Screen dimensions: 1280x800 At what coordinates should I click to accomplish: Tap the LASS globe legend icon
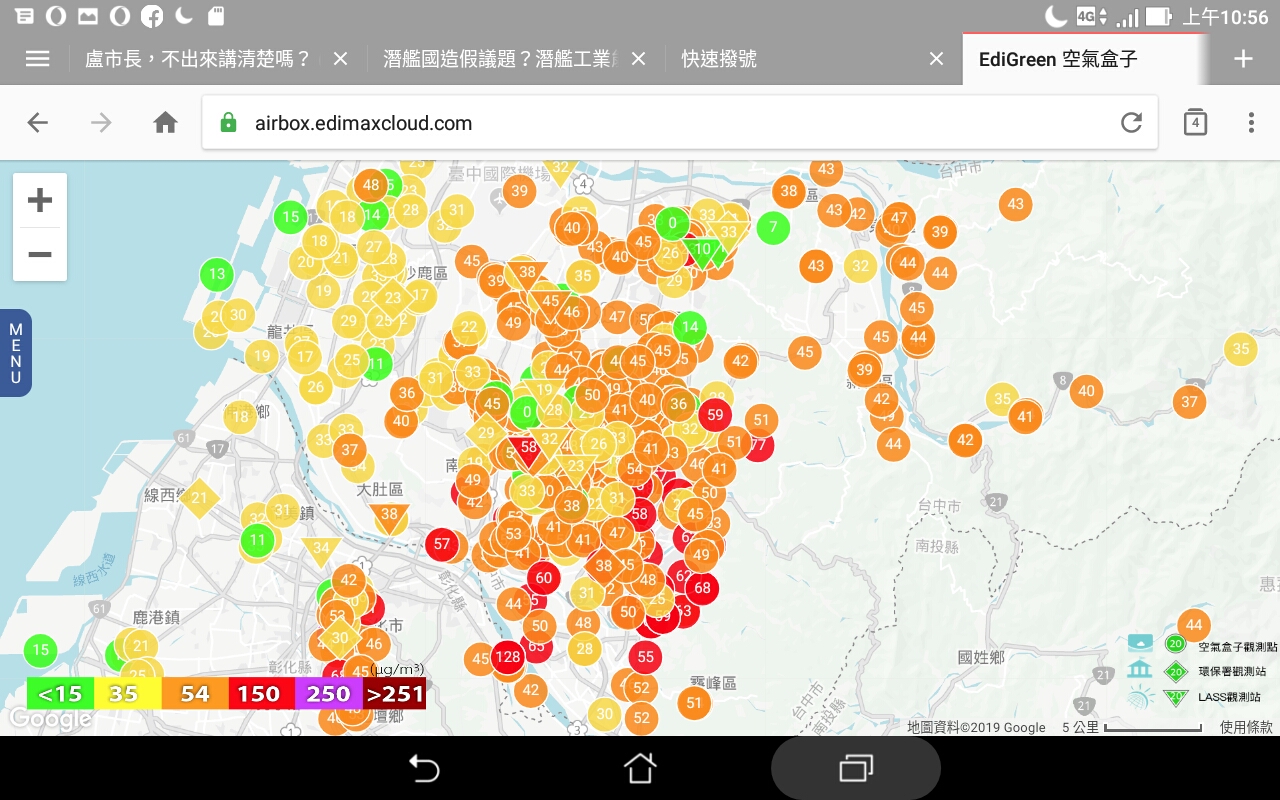[x=1141, y=698]
